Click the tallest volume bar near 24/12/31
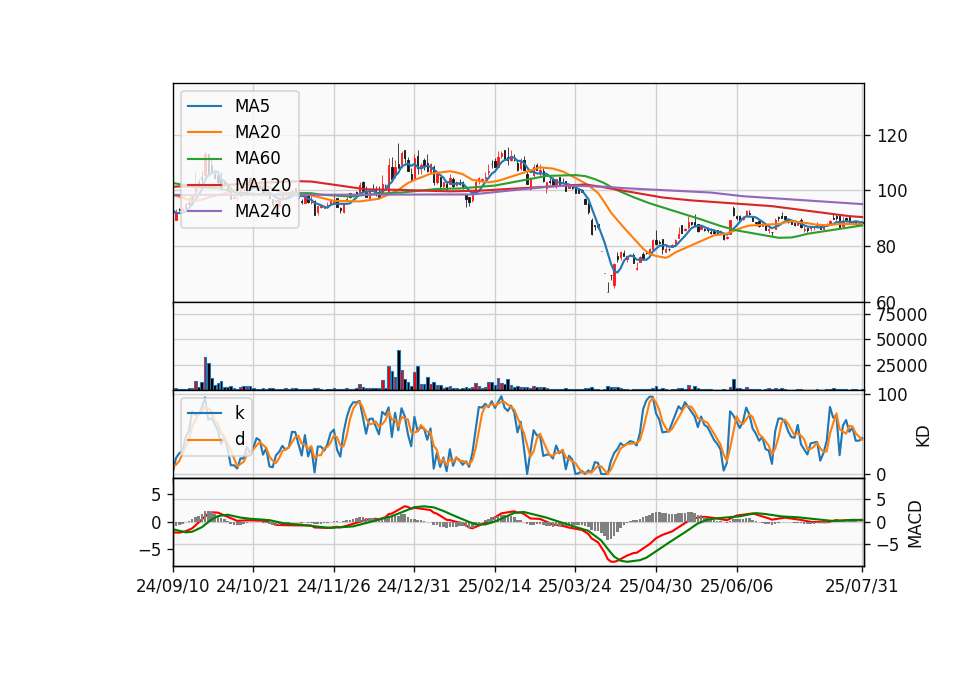 click(399, 370)
